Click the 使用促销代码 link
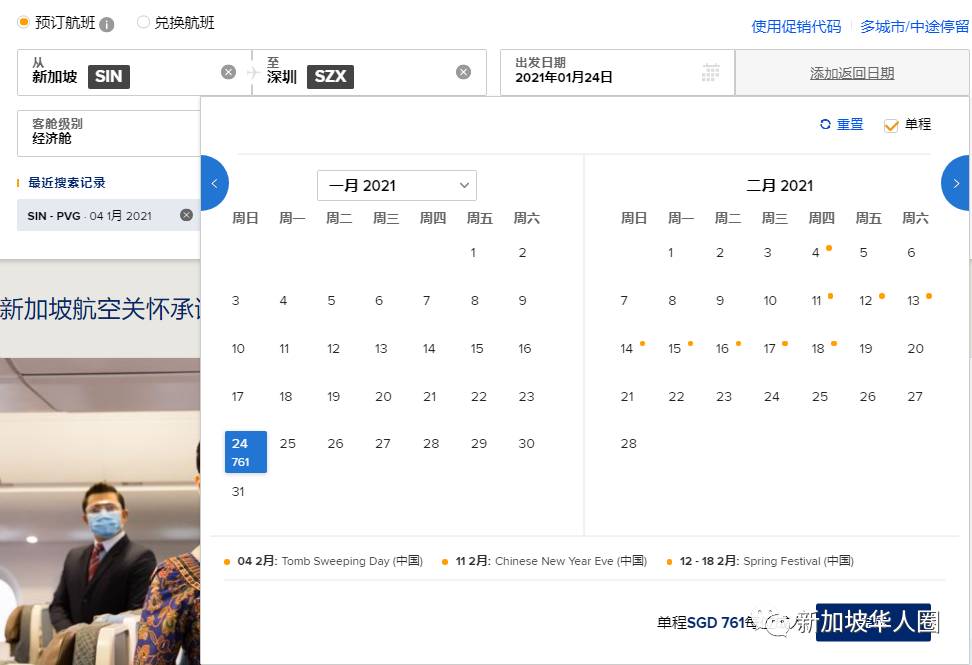 796,27
